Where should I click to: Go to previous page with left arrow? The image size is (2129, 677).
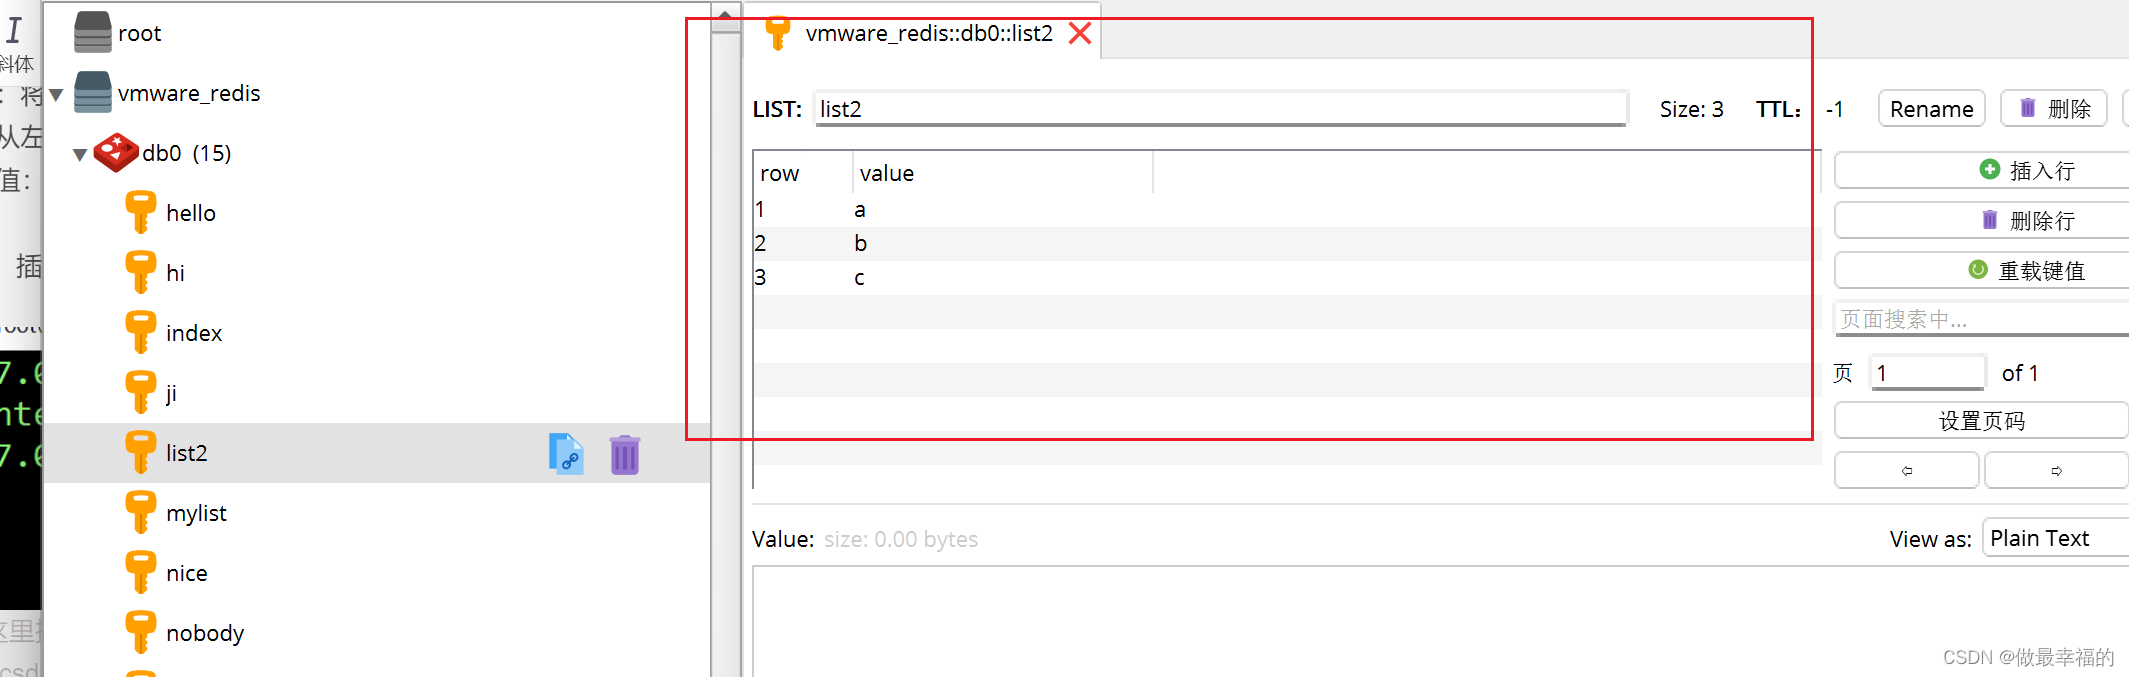click(x=1907, y=470)
